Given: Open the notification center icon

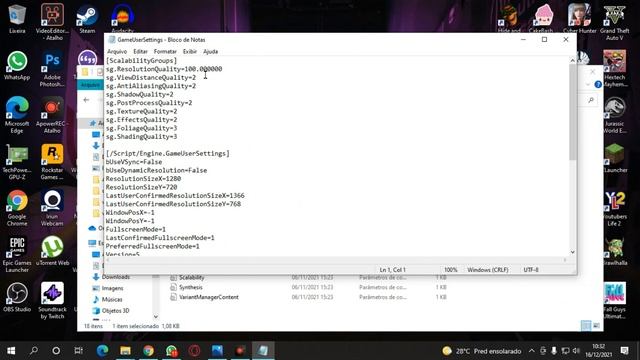Looking at the screenshot, I should (624, 351).
